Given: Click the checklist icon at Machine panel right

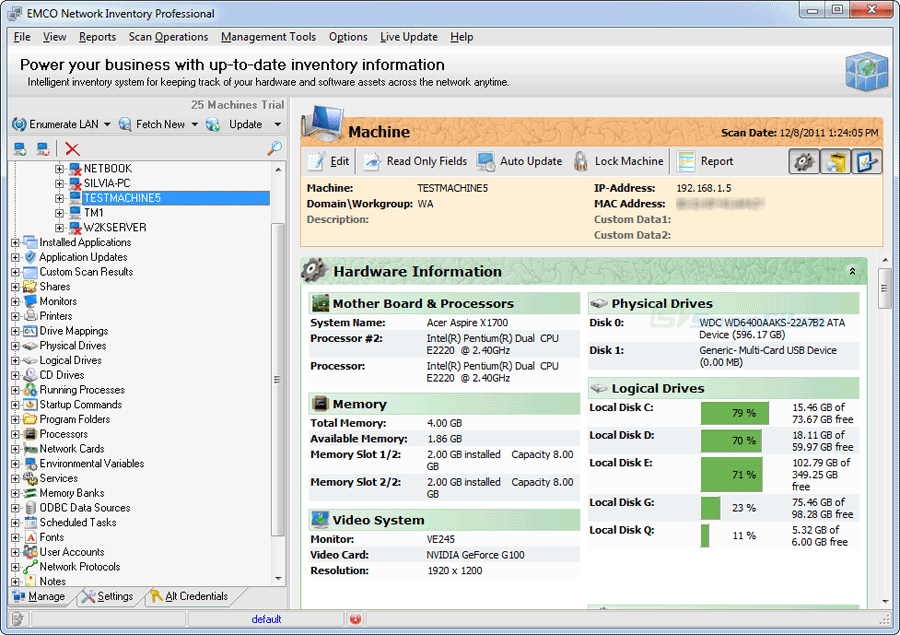Looking at the screenshot, I should pyautogui.click(x=866, y=161).
